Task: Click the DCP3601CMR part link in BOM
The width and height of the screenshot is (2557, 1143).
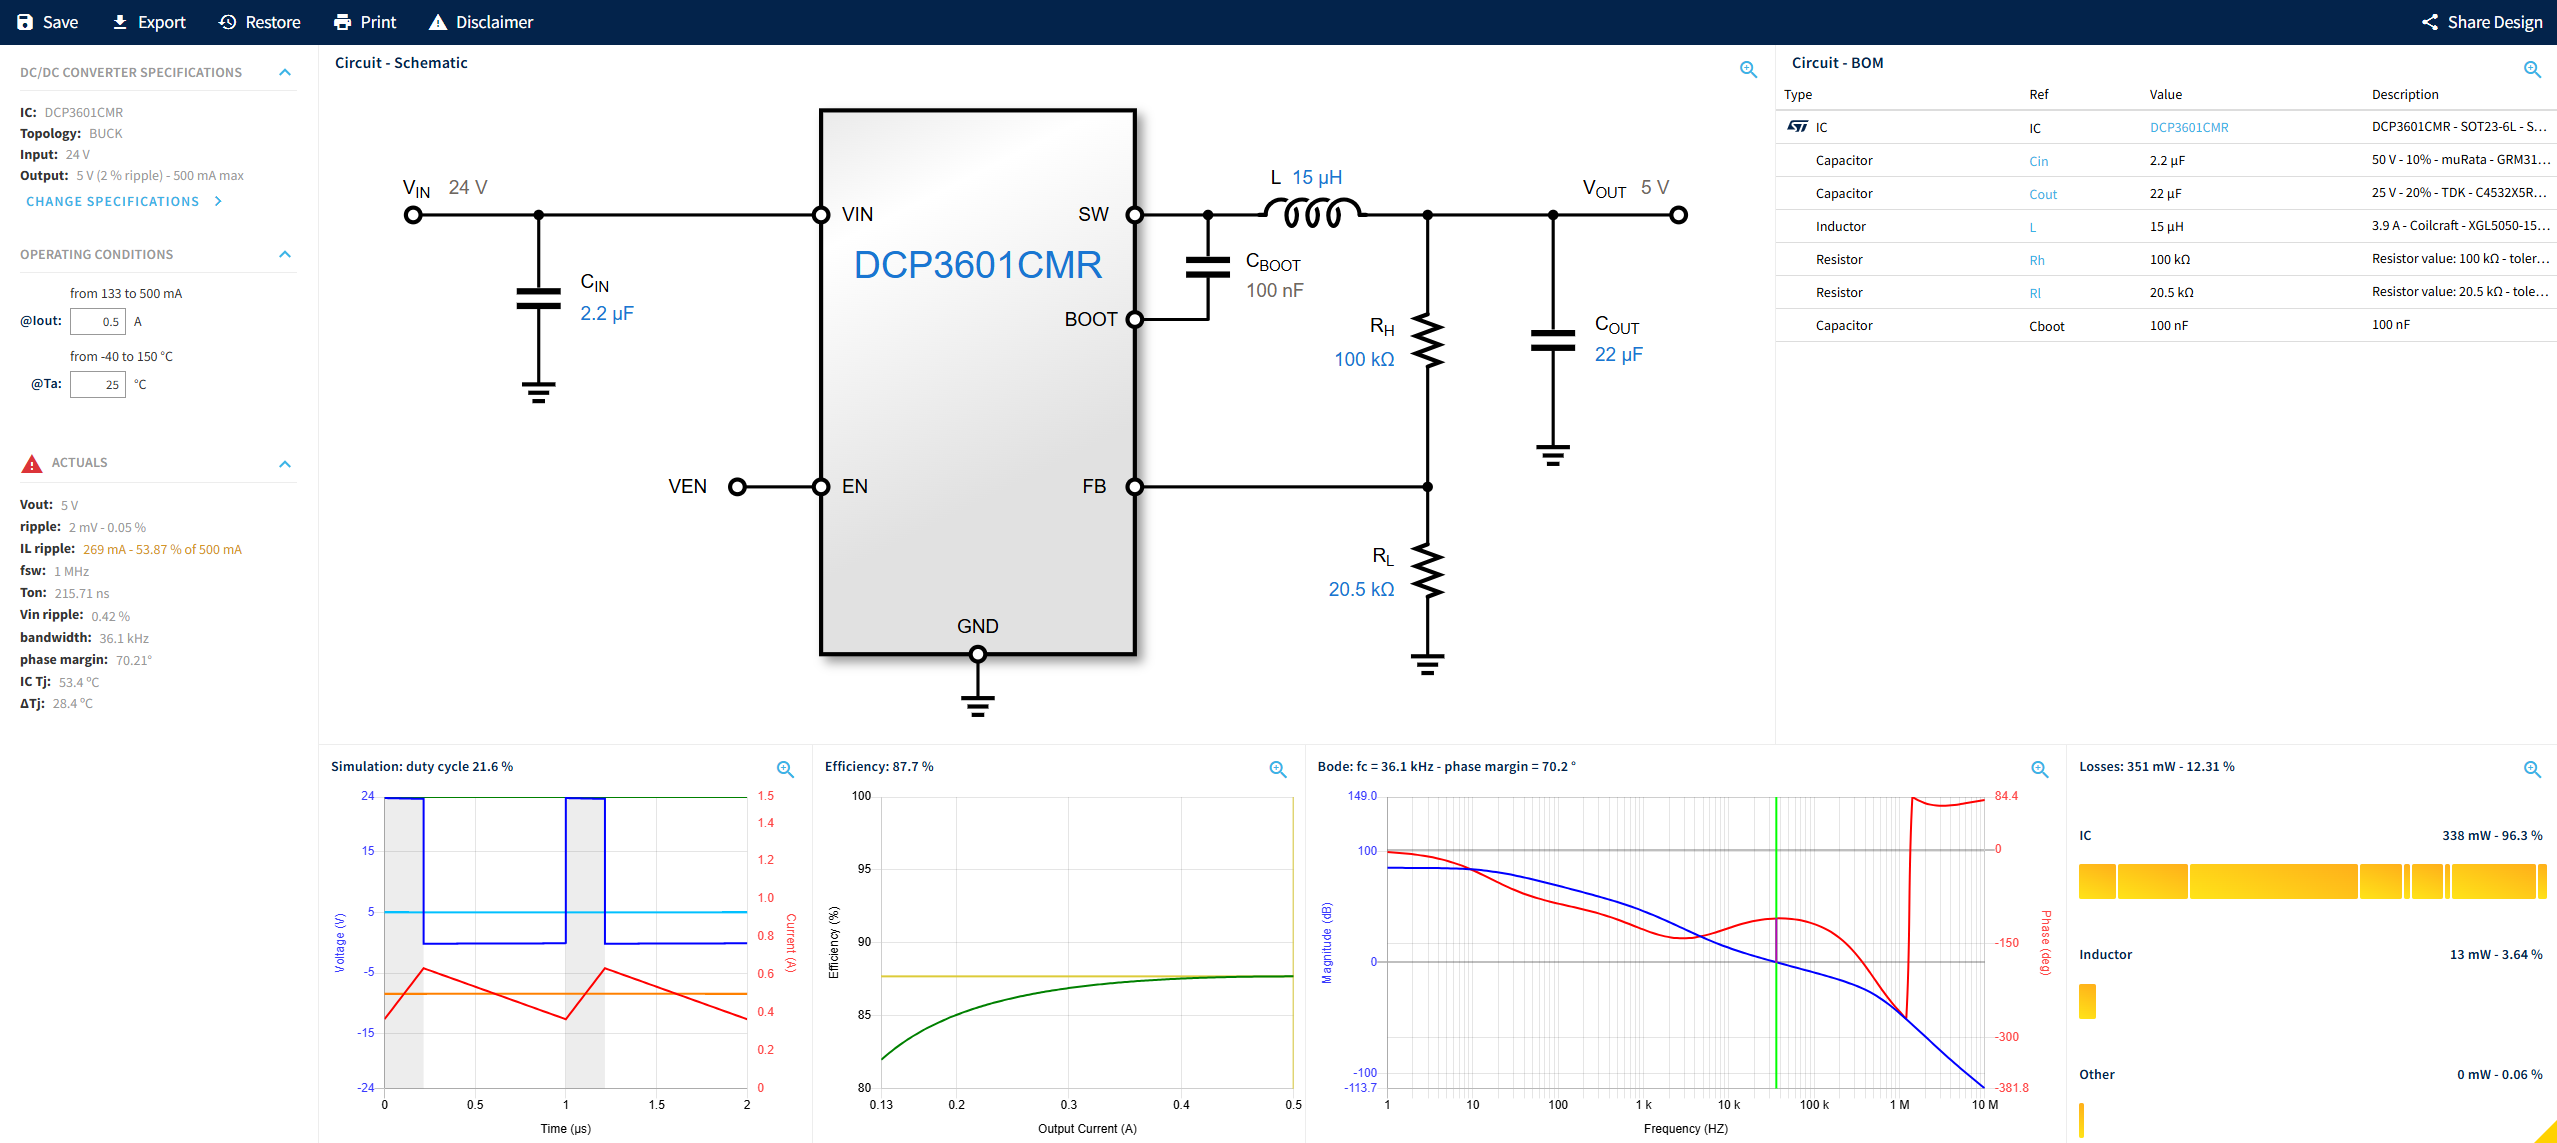Action: (x=2189, y=127)
